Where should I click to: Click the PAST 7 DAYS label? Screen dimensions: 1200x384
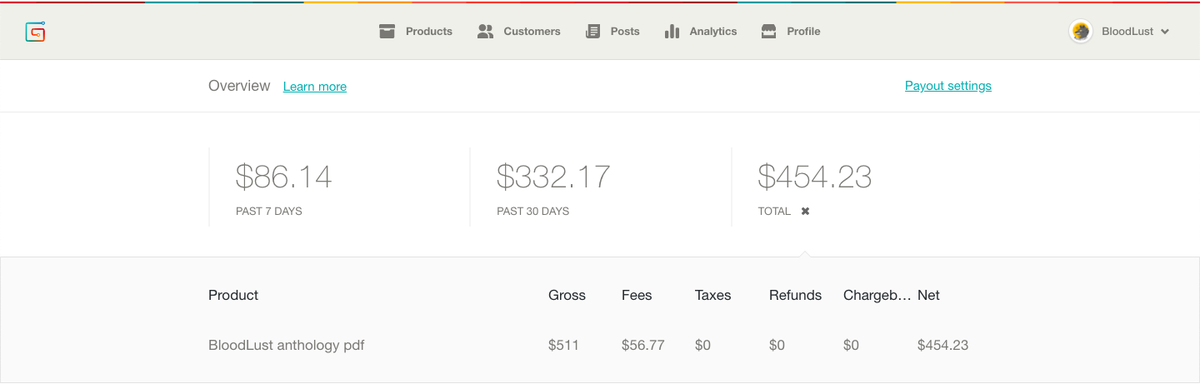click(269, 212)
